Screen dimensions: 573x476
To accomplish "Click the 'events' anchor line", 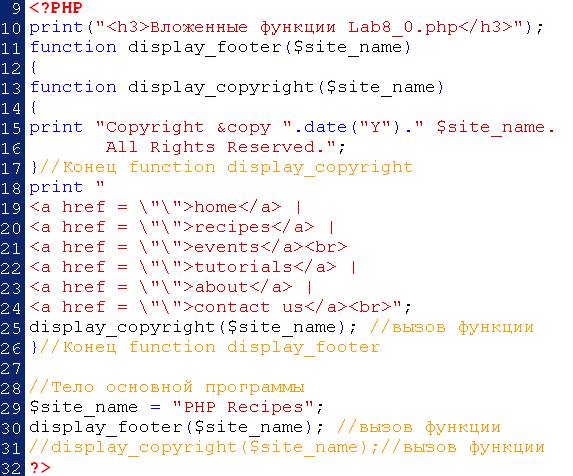I will tap(188, 247).
